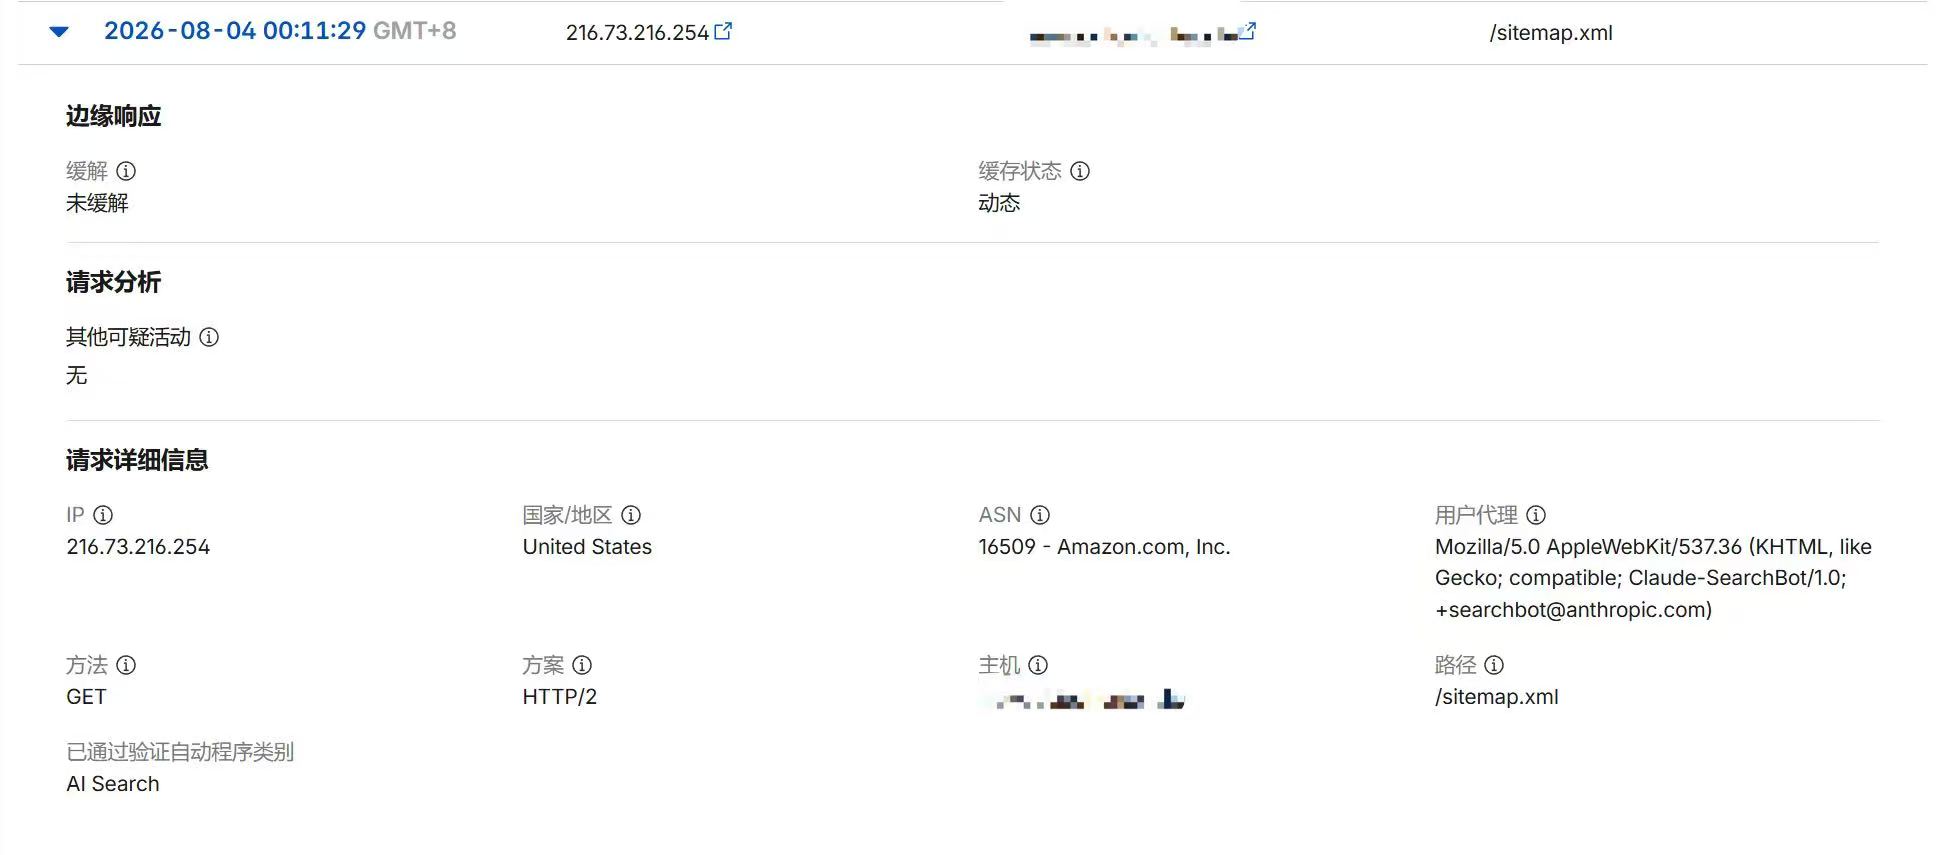The height and width of the screenshot is (855, 1938).
Task: Show info icon next to ASN
Action: pyautogui.click(x=1040, y=515)
